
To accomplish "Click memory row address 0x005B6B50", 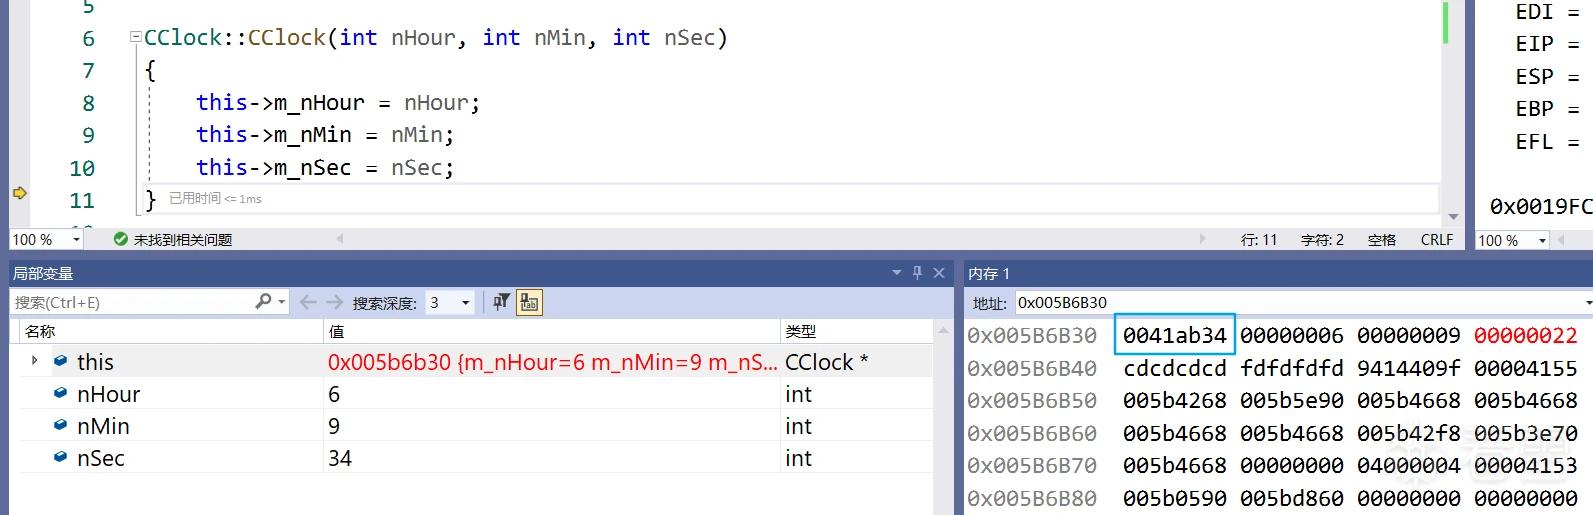I will pos(1032,401).
